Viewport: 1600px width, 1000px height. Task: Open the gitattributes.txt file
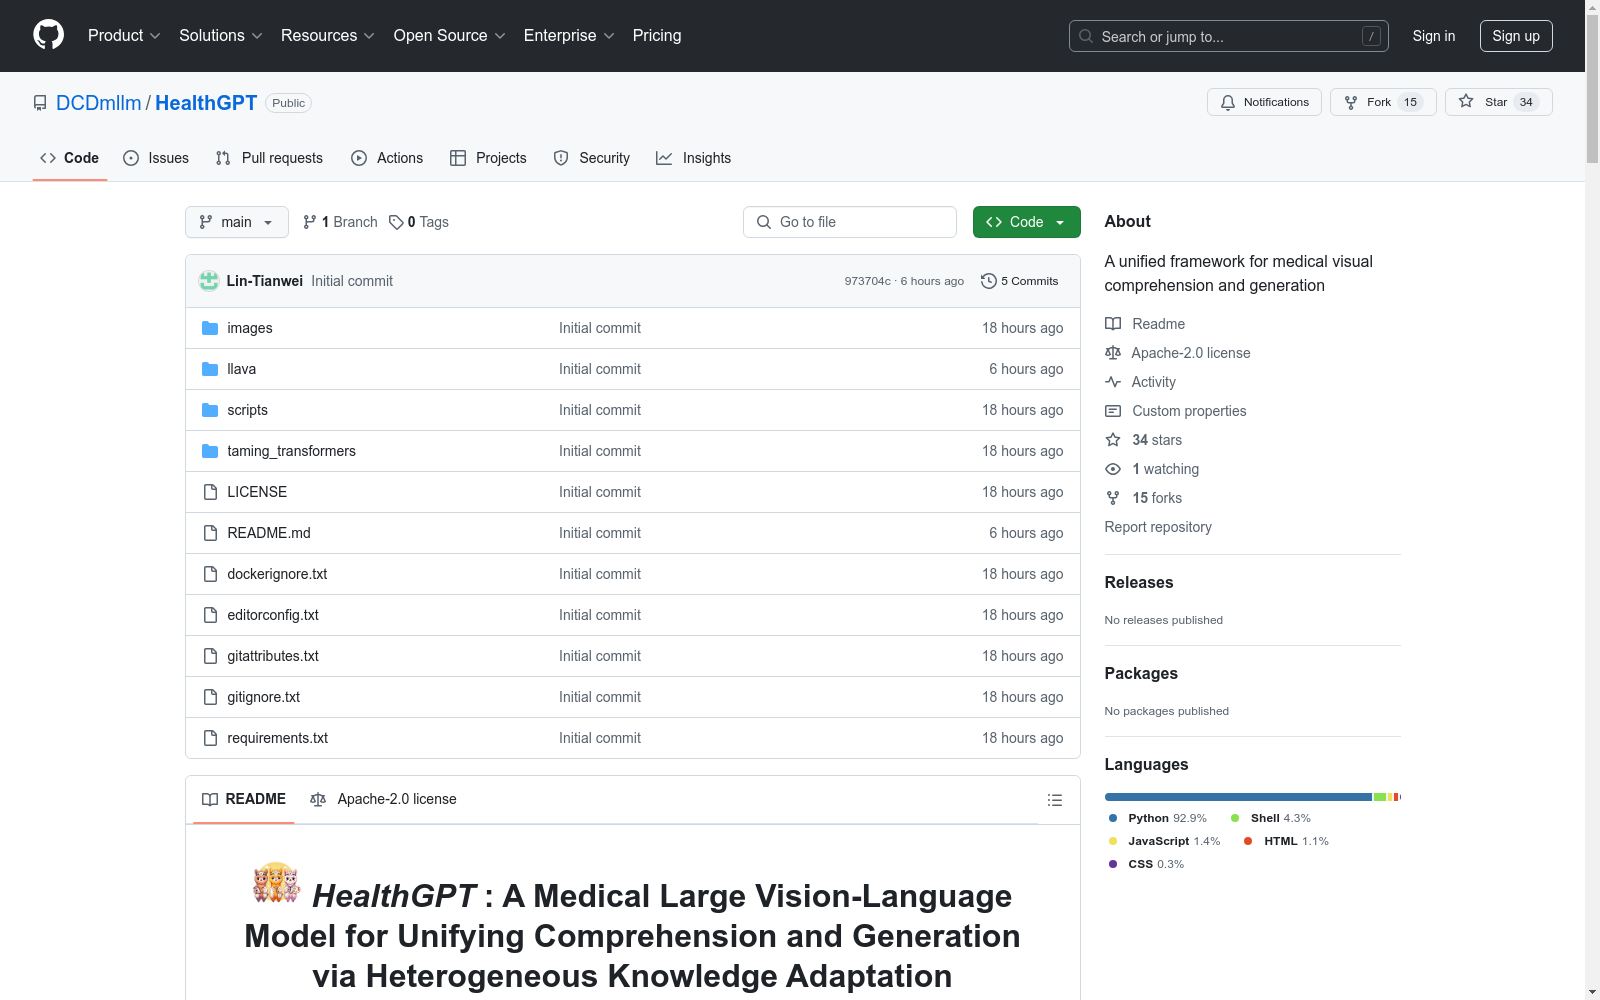pyautogui.click(x=273, y=656)
